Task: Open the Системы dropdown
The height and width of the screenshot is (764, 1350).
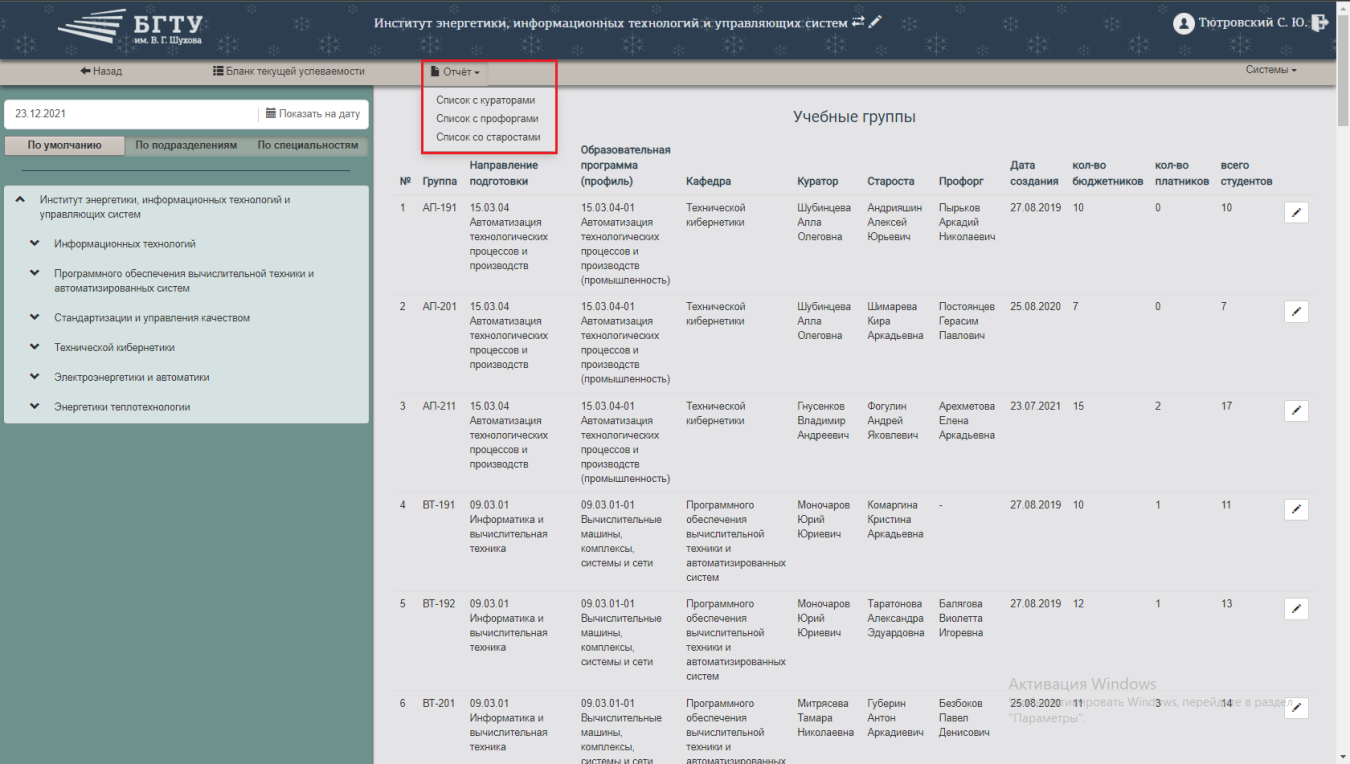Action: click(1271, 71)
